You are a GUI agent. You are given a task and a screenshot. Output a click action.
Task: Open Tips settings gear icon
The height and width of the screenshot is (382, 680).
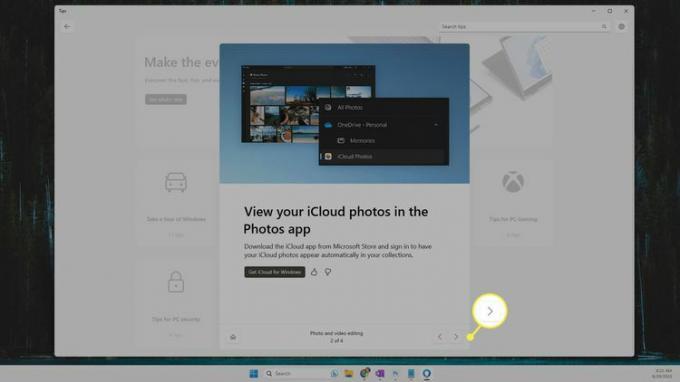[621, 26]
